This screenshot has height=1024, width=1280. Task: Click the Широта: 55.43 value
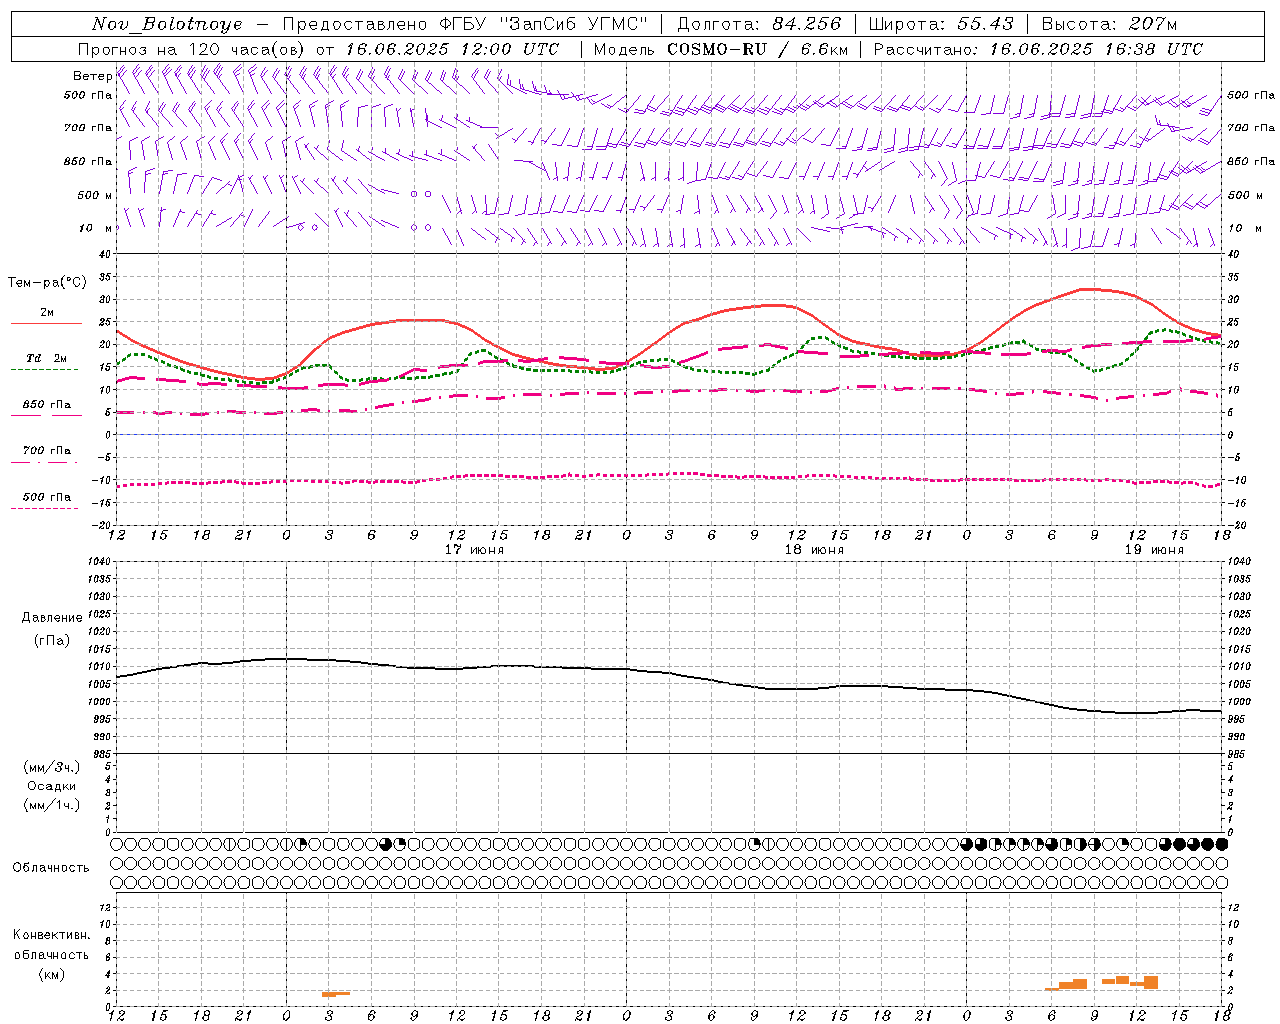click(941, 24)
